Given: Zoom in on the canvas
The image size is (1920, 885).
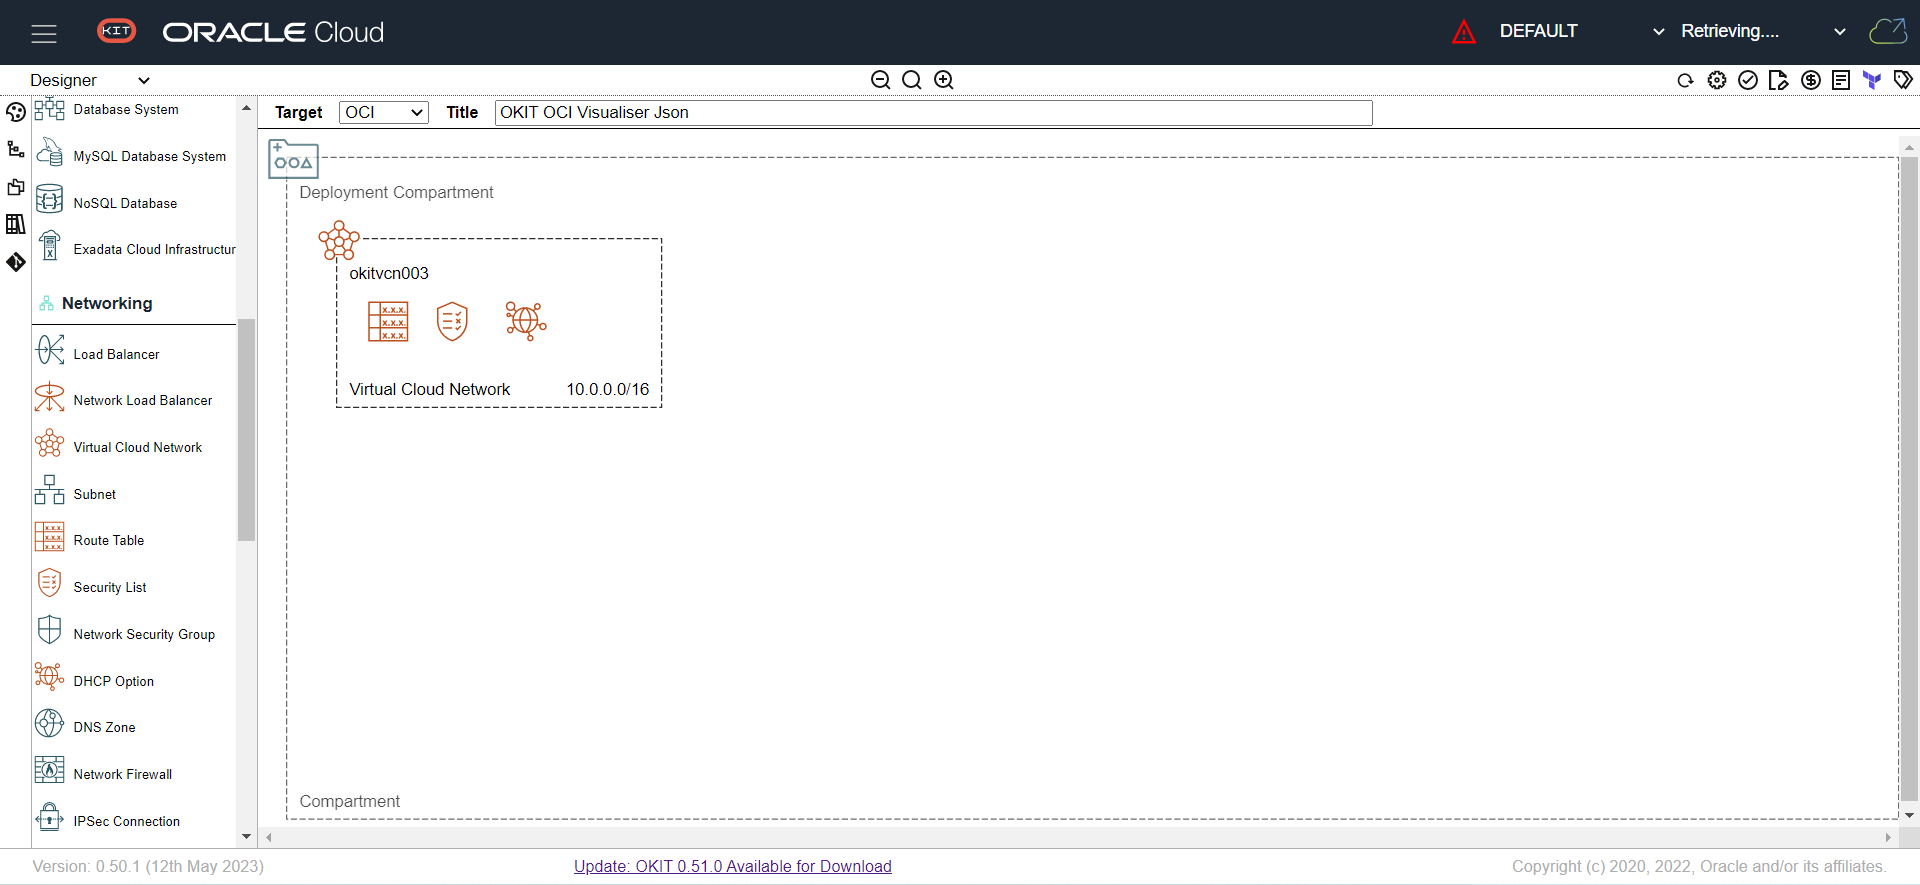Looking at the screenshot, I should [x=944, y=80].
